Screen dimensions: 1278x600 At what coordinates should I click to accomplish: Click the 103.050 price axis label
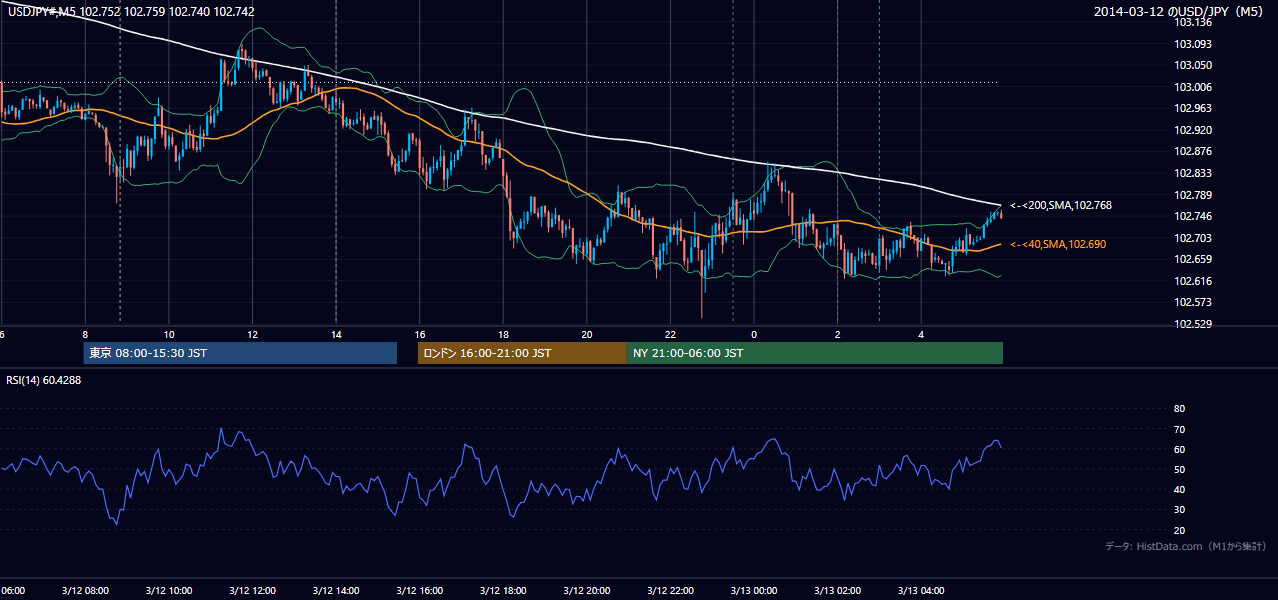click(1193, 65)
